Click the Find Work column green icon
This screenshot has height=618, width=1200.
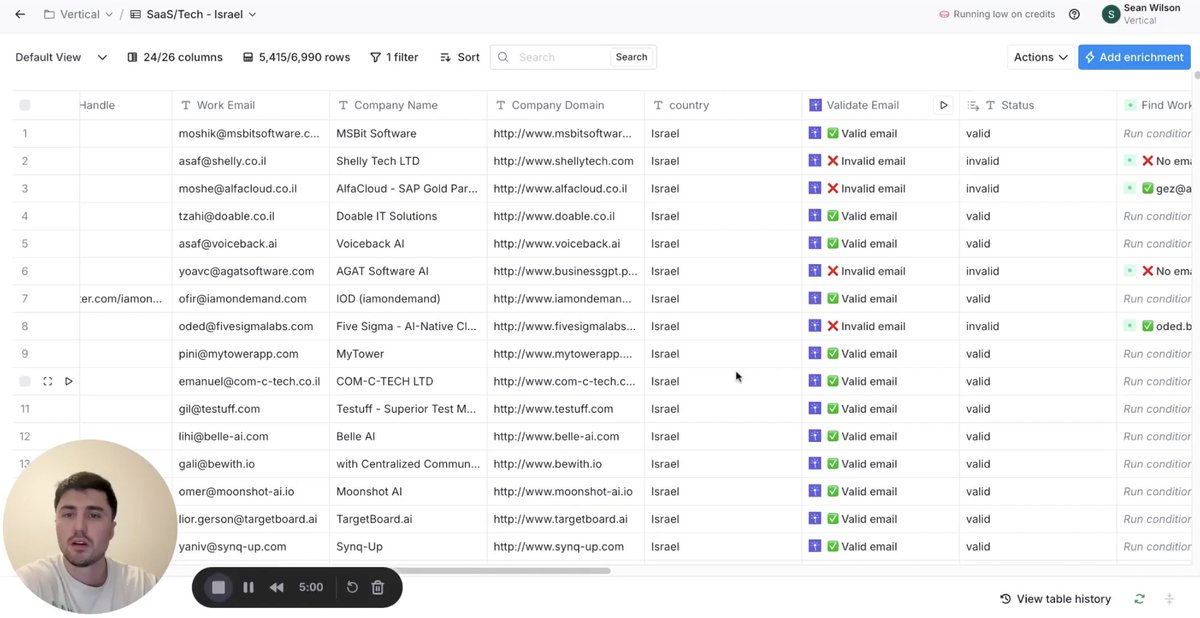(x=1130, y=105)
